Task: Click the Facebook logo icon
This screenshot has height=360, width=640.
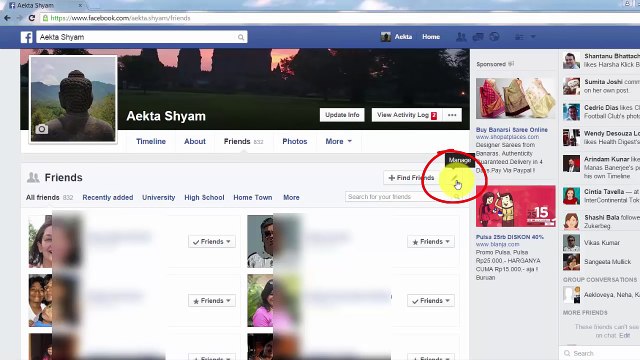Action: 27,37
